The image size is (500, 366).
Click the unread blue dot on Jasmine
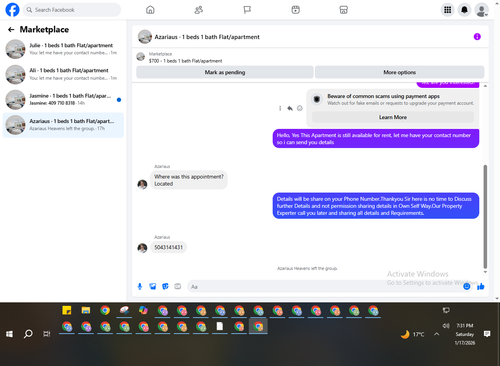[x=119, y=100]
